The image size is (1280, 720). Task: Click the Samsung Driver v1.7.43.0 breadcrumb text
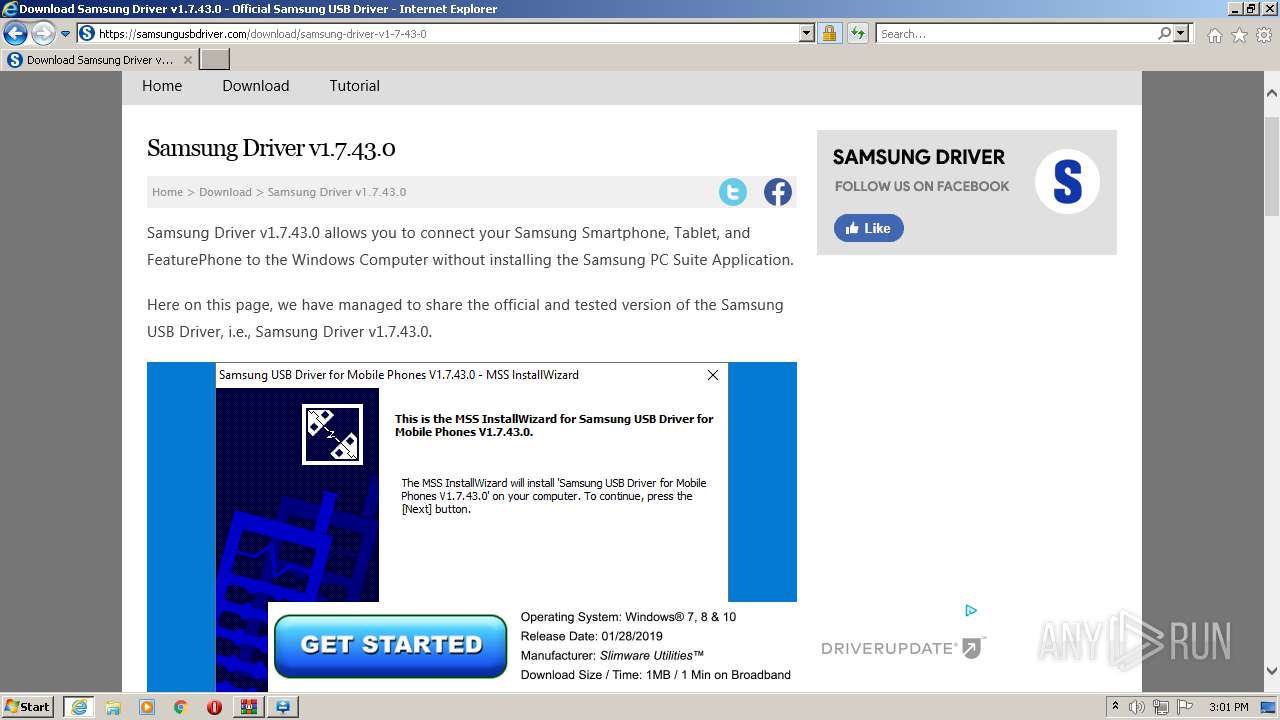click(337, 192)
